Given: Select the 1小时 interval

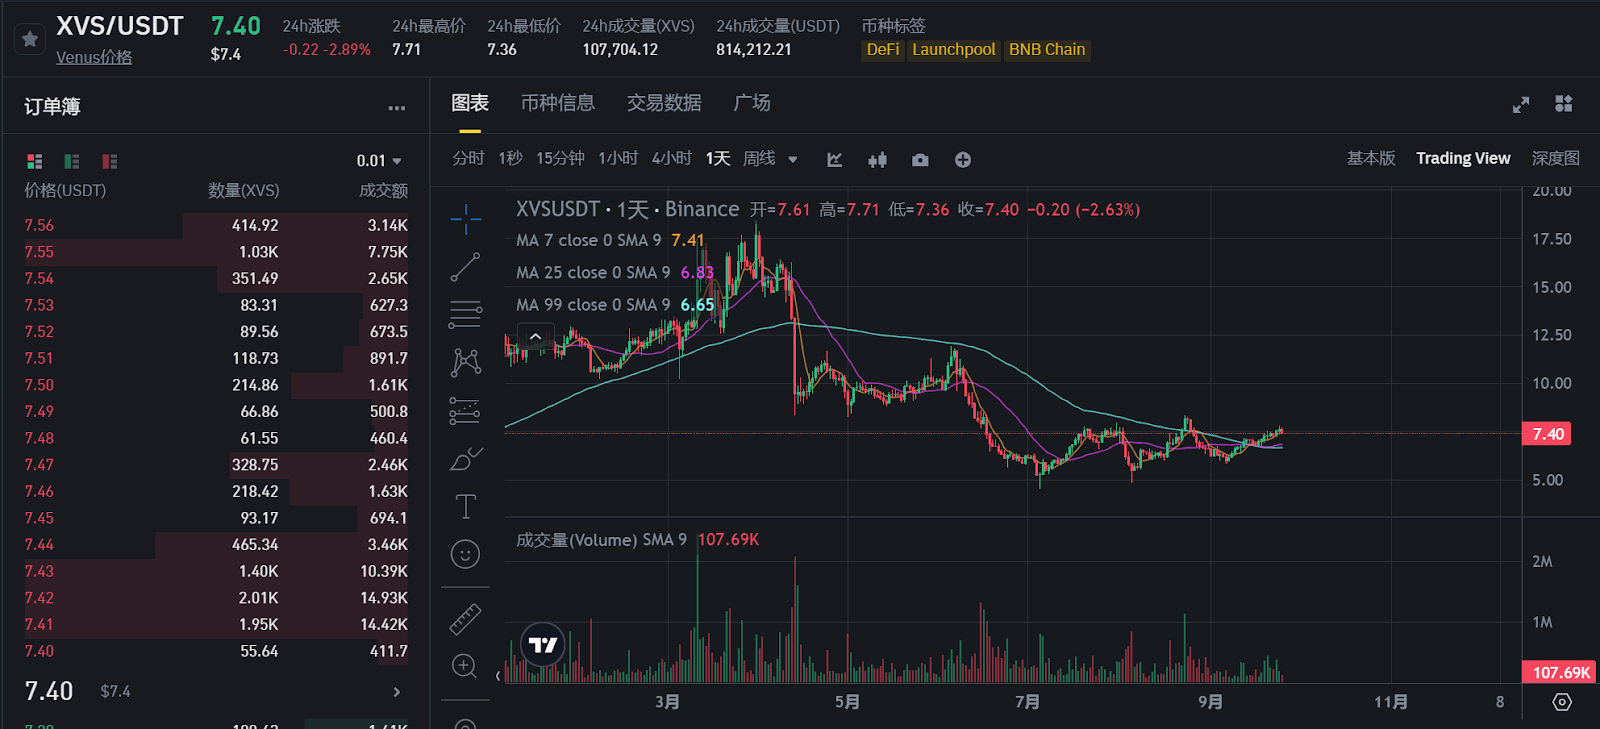Looking at the screenshot, I should click(x=618, y=158).
